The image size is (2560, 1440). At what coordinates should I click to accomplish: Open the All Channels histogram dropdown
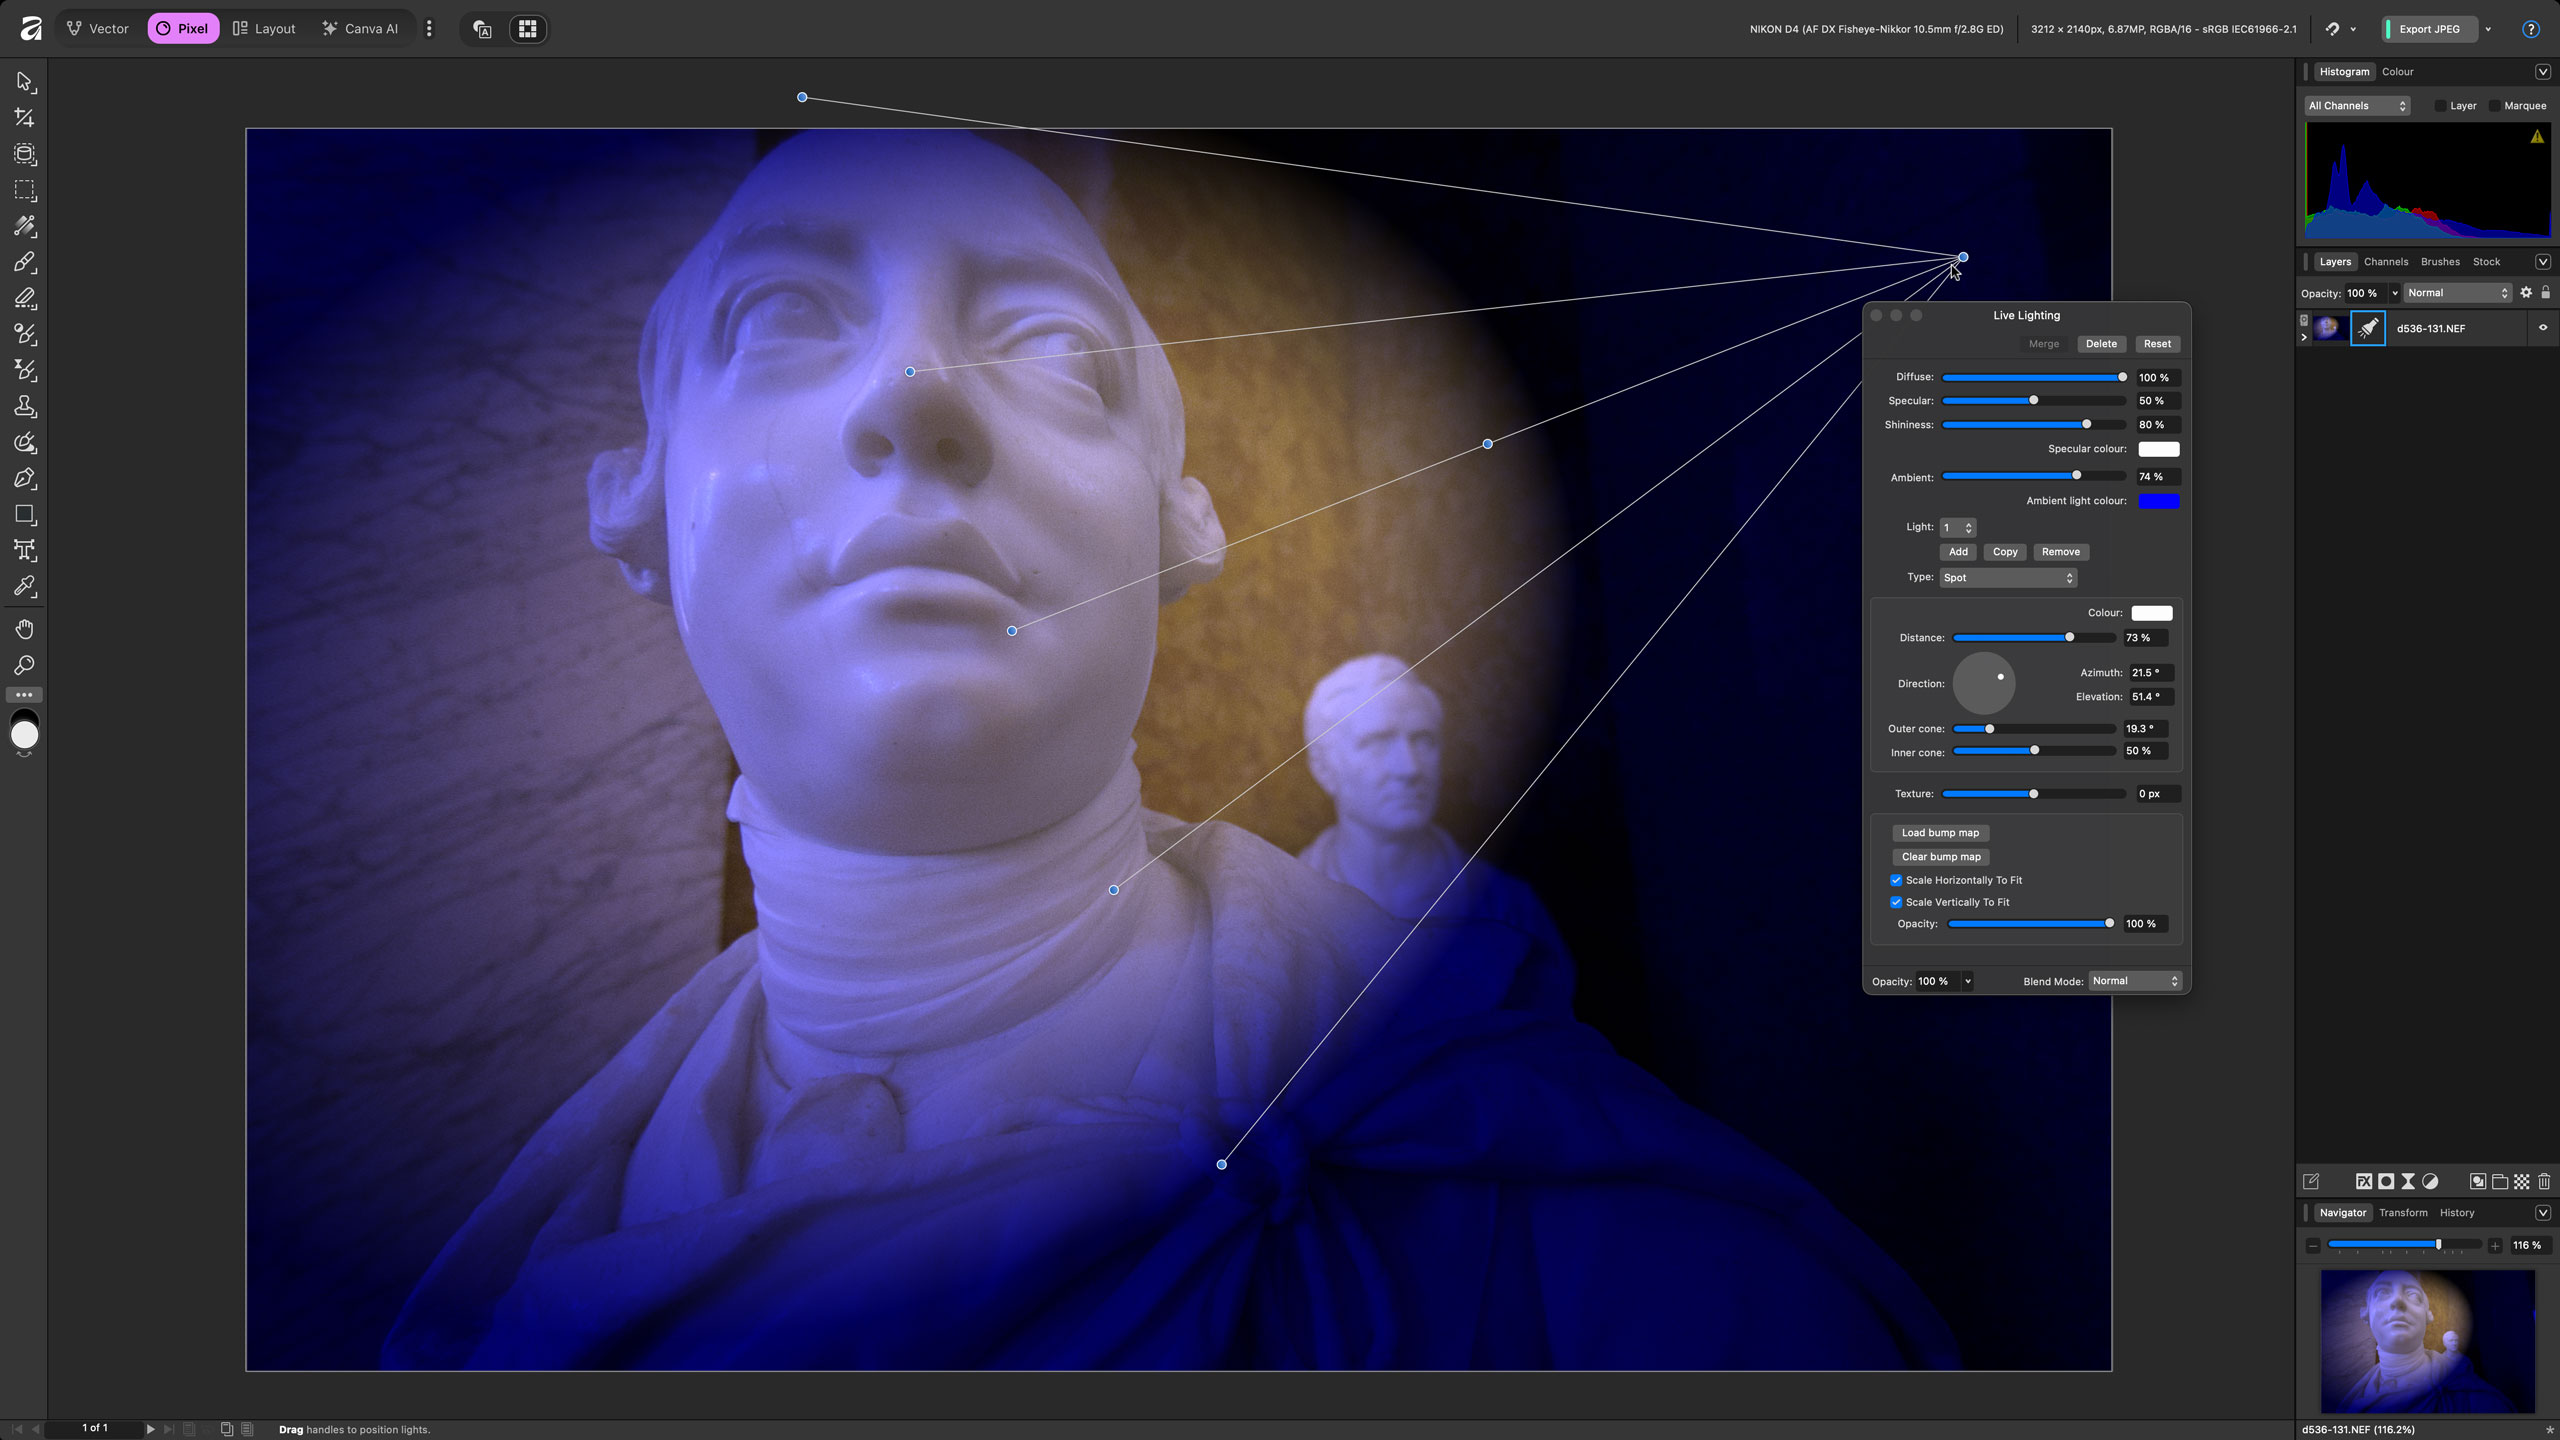pyautogui.click(x=2357, y=106)
